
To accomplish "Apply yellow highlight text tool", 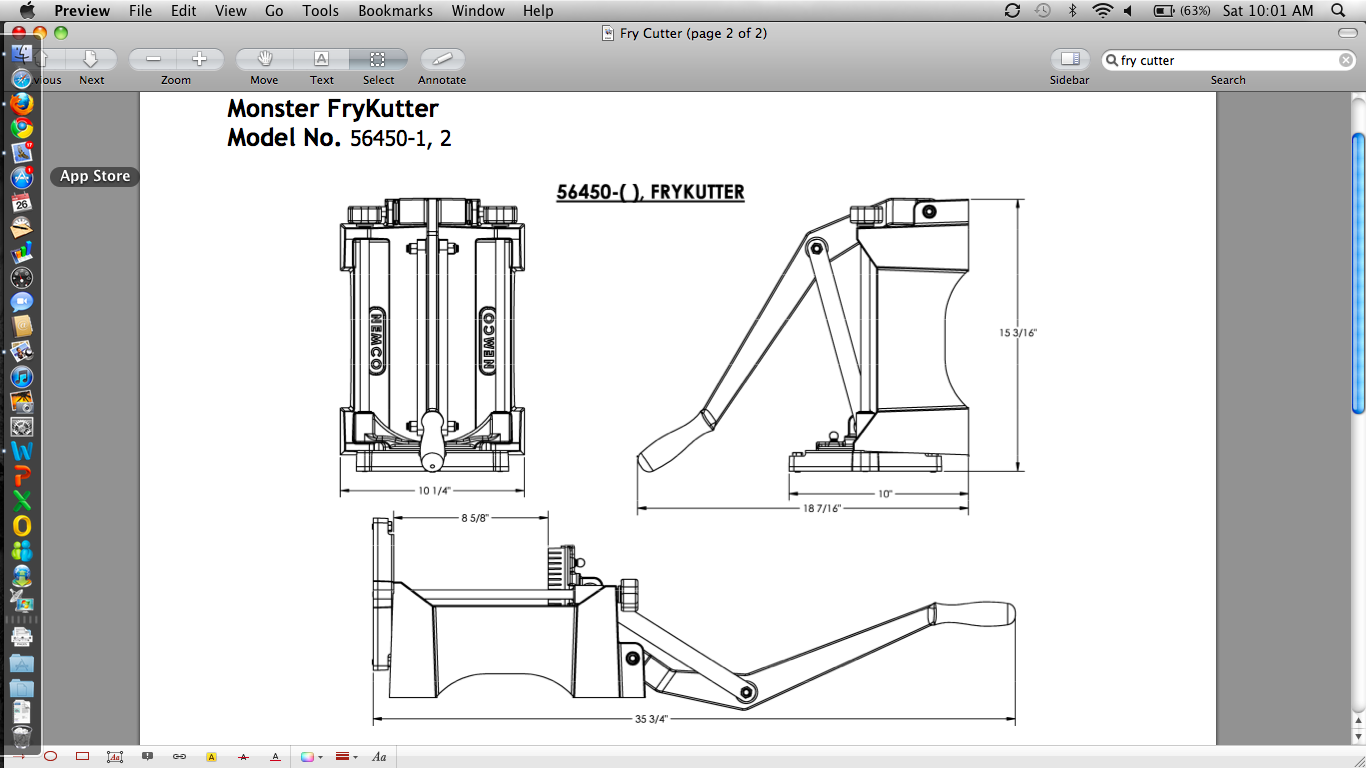I will (x=211, y=757).
